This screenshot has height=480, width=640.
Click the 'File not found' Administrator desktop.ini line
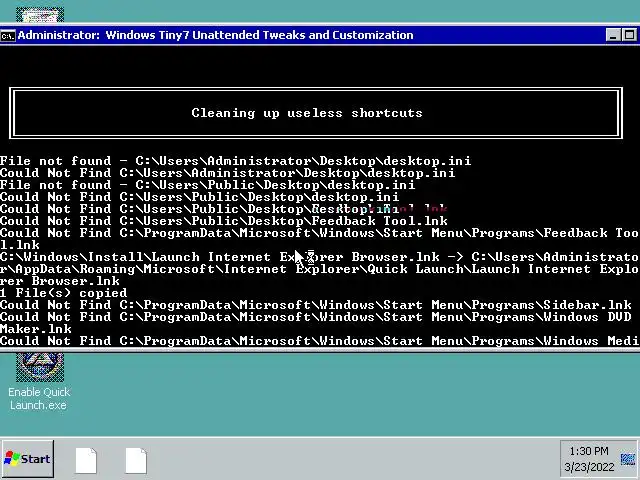pyautogui.click(x=236, y=161)
